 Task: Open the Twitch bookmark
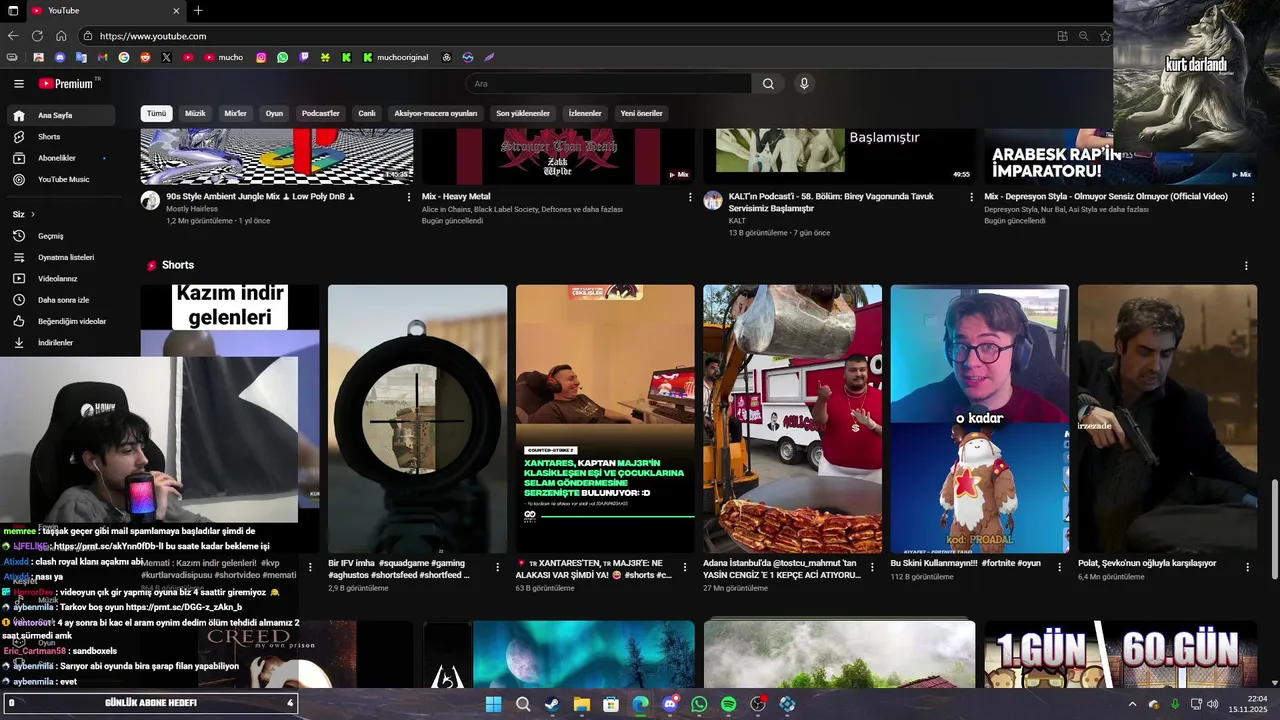pos(304,58)
